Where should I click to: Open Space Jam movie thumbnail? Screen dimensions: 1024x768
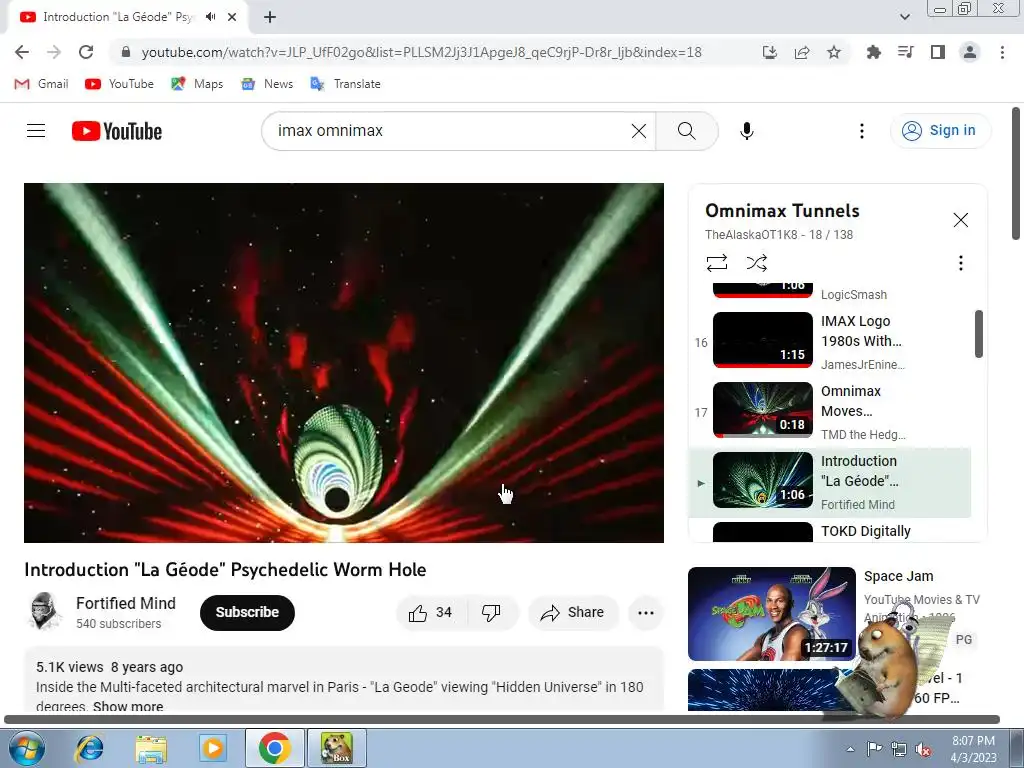[x=771, y=614]
